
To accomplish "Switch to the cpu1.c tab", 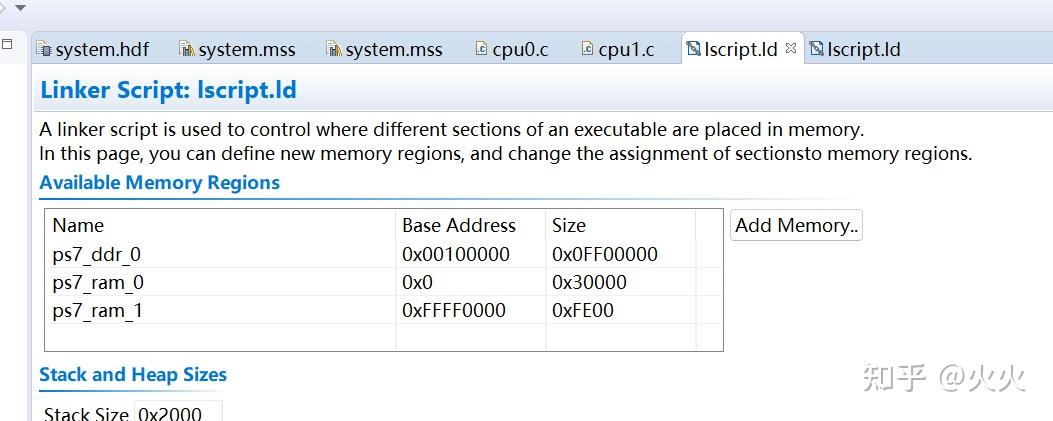I will click(x=618, y=50).
